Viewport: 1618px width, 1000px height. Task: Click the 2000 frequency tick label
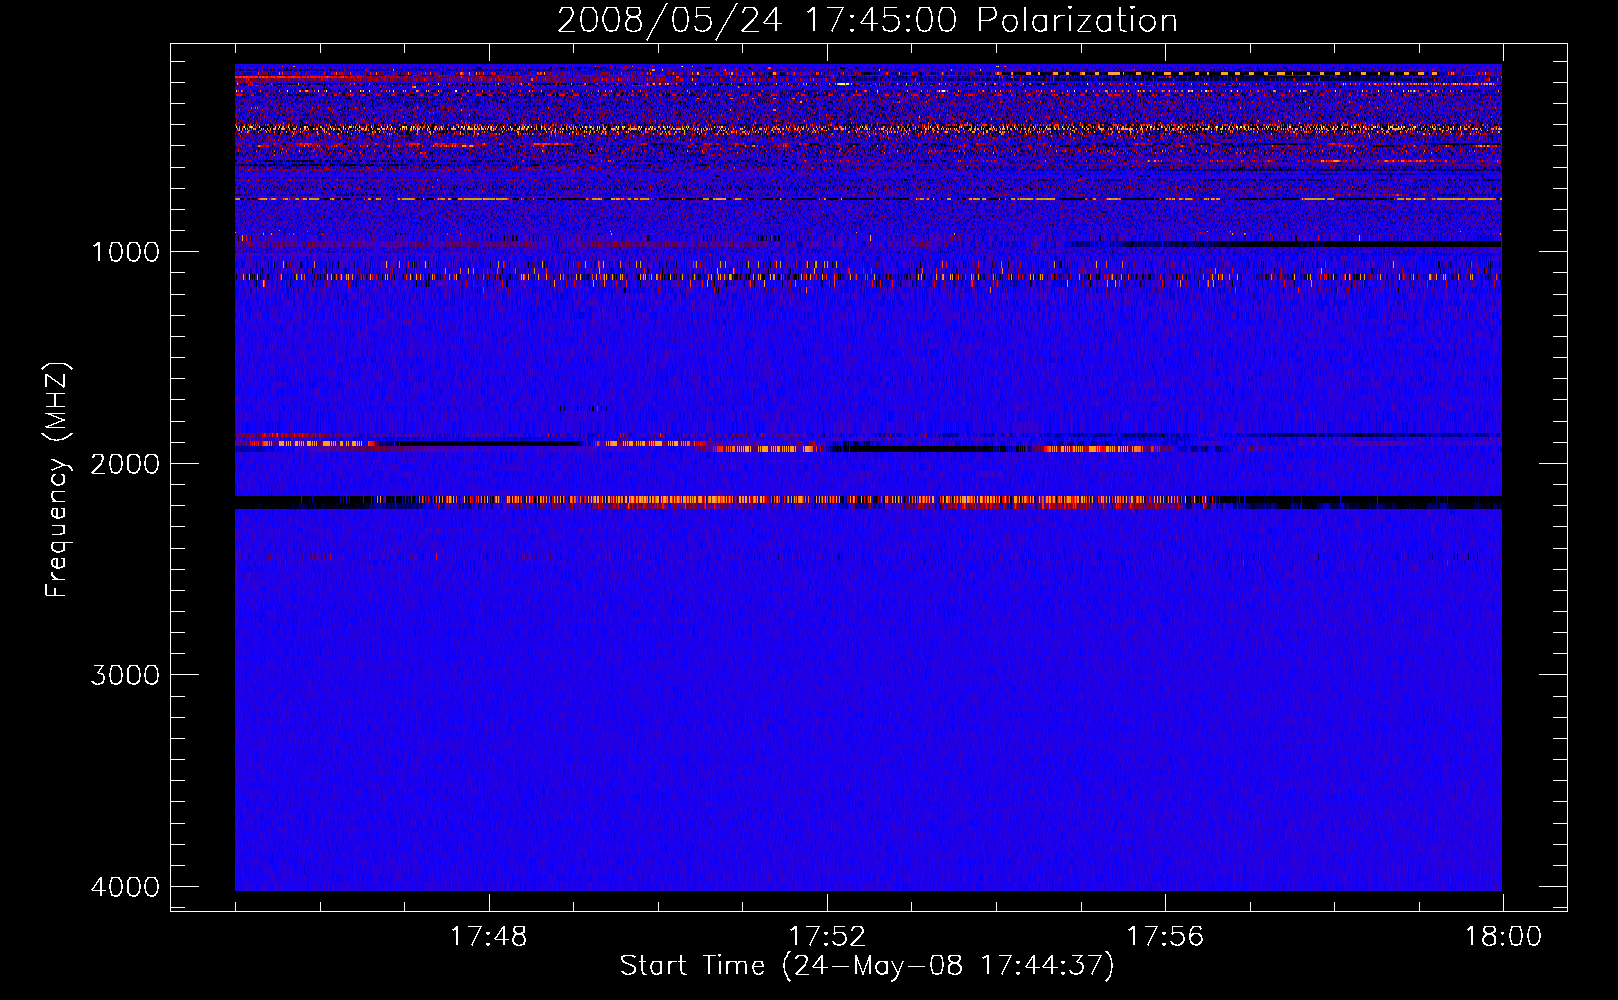point(125,464)
